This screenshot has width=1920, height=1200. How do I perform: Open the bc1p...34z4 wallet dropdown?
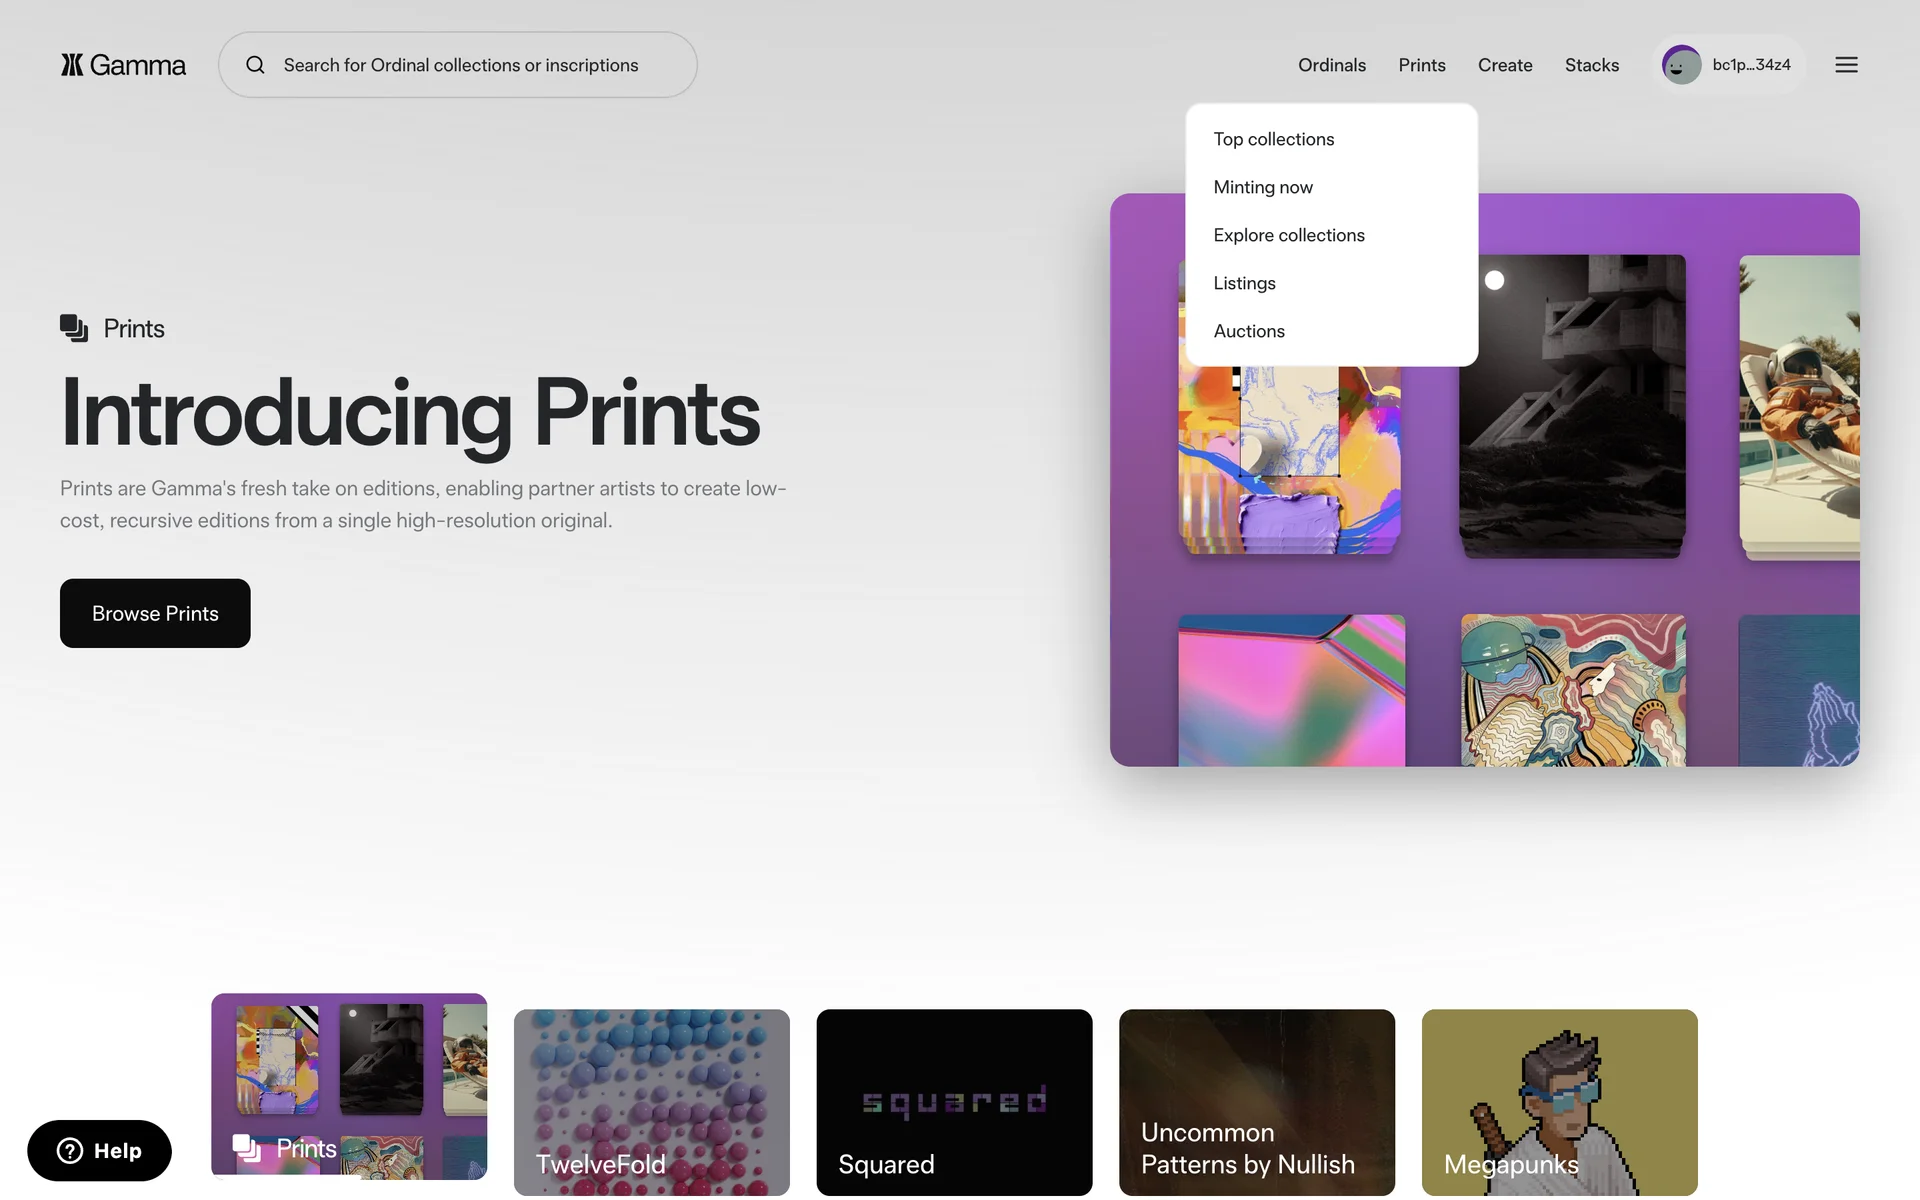pyautogui.click(x=1751, y=65)
